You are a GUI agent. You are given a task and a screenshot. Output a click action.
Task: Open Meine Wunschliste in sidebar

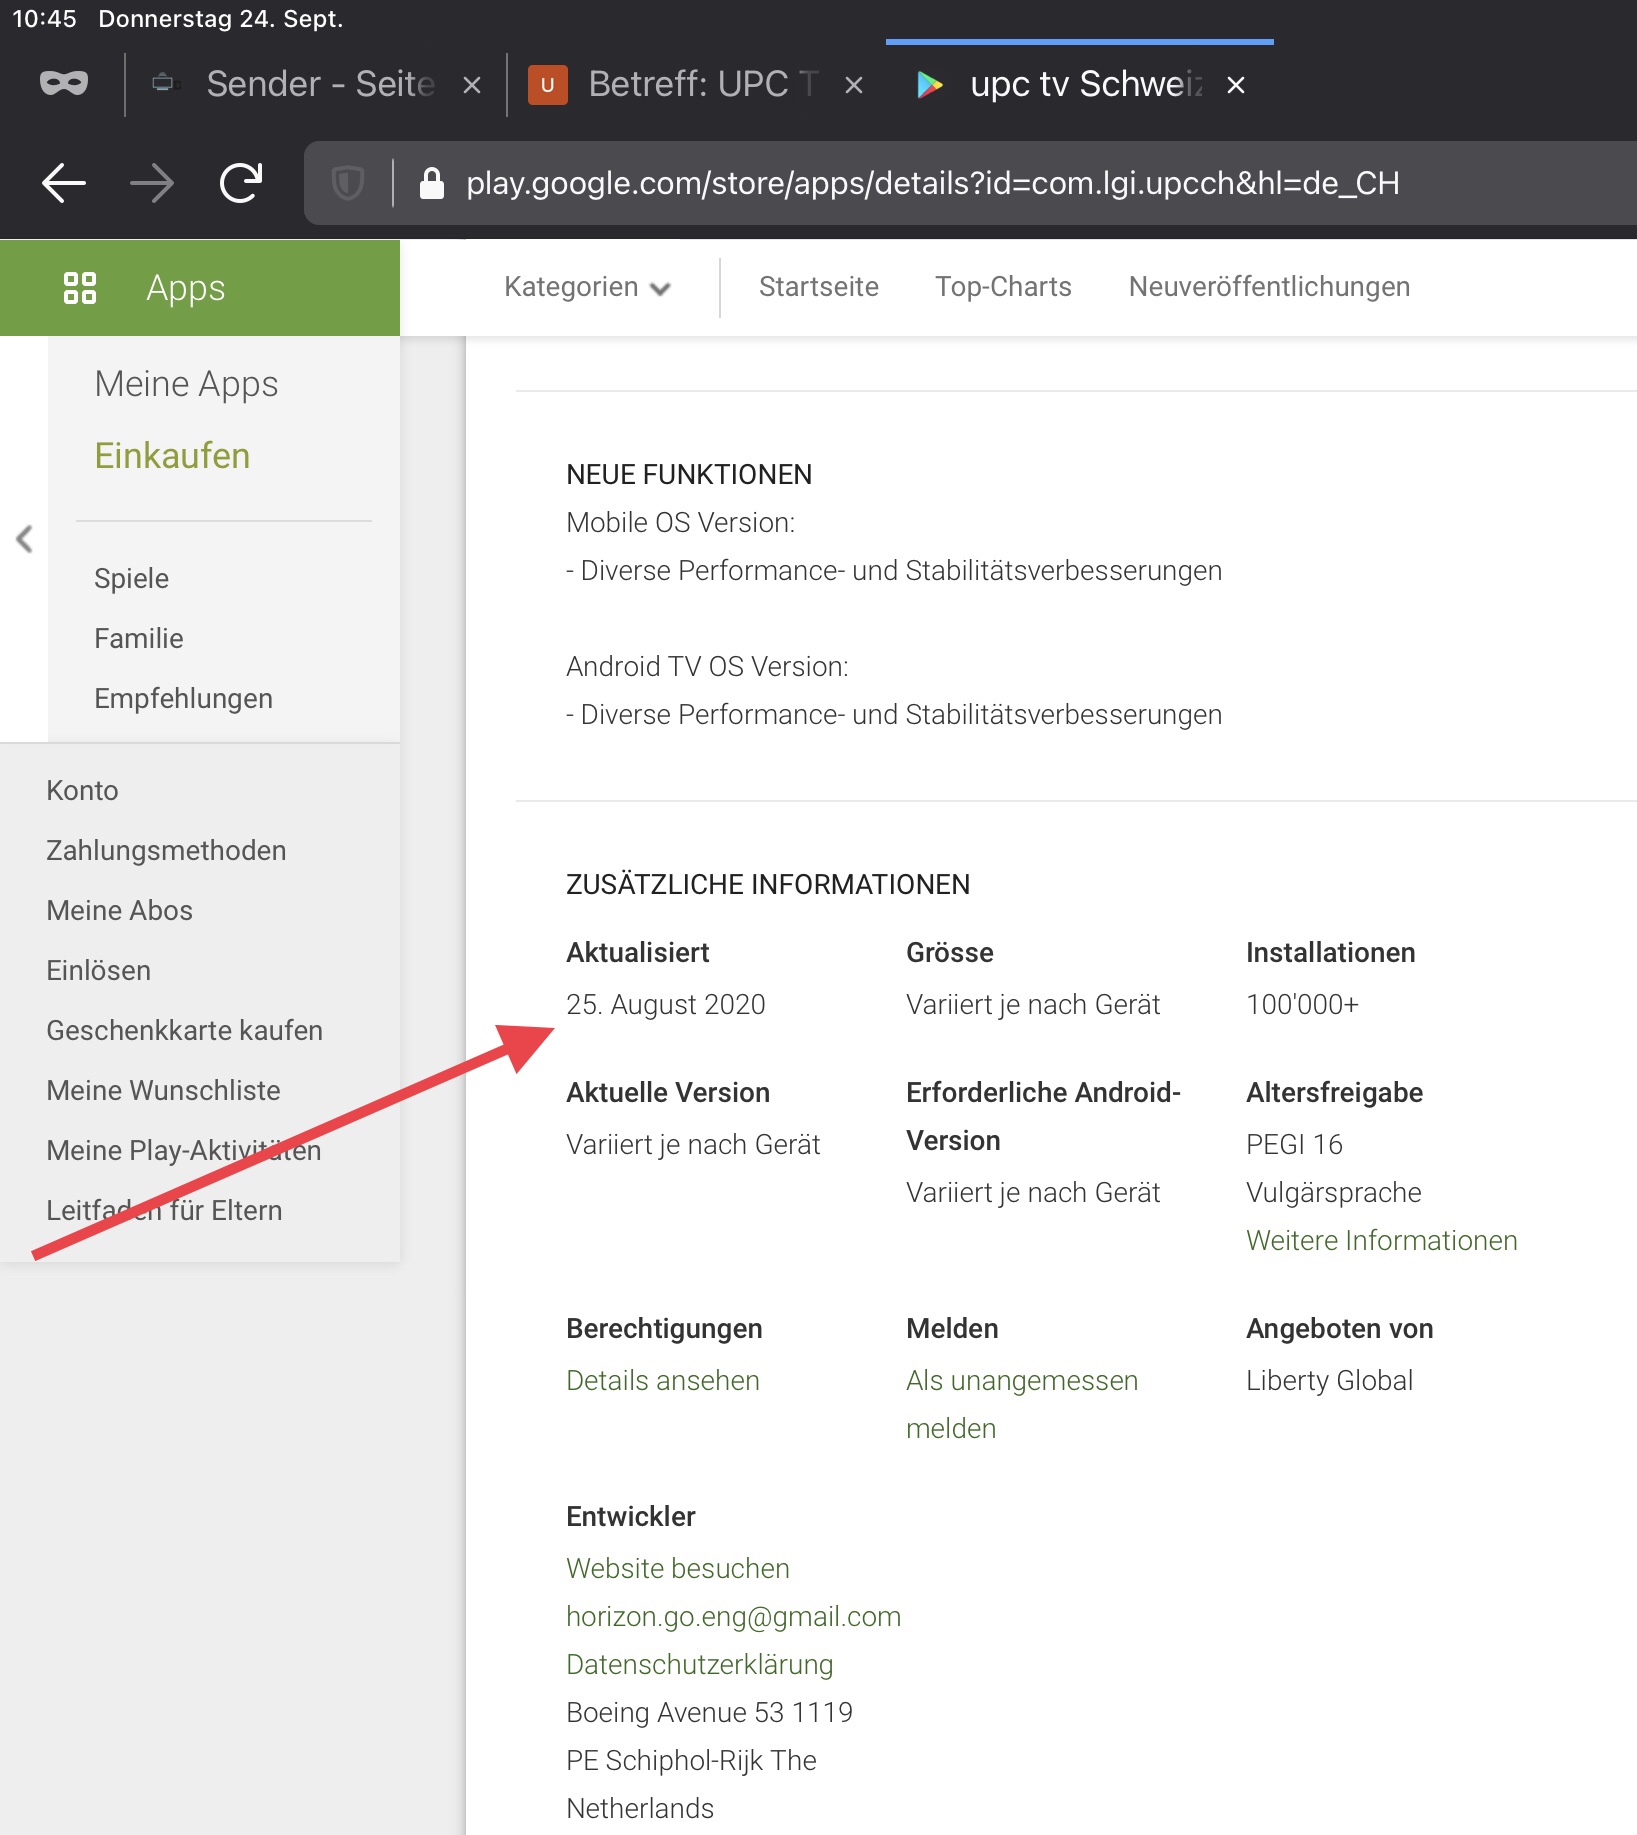coord(163,1091)
